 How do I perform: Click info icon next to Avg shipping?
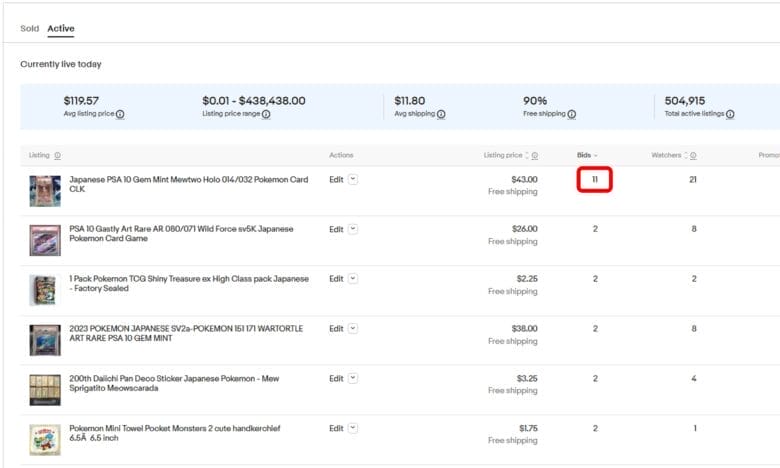coord(441,114)
